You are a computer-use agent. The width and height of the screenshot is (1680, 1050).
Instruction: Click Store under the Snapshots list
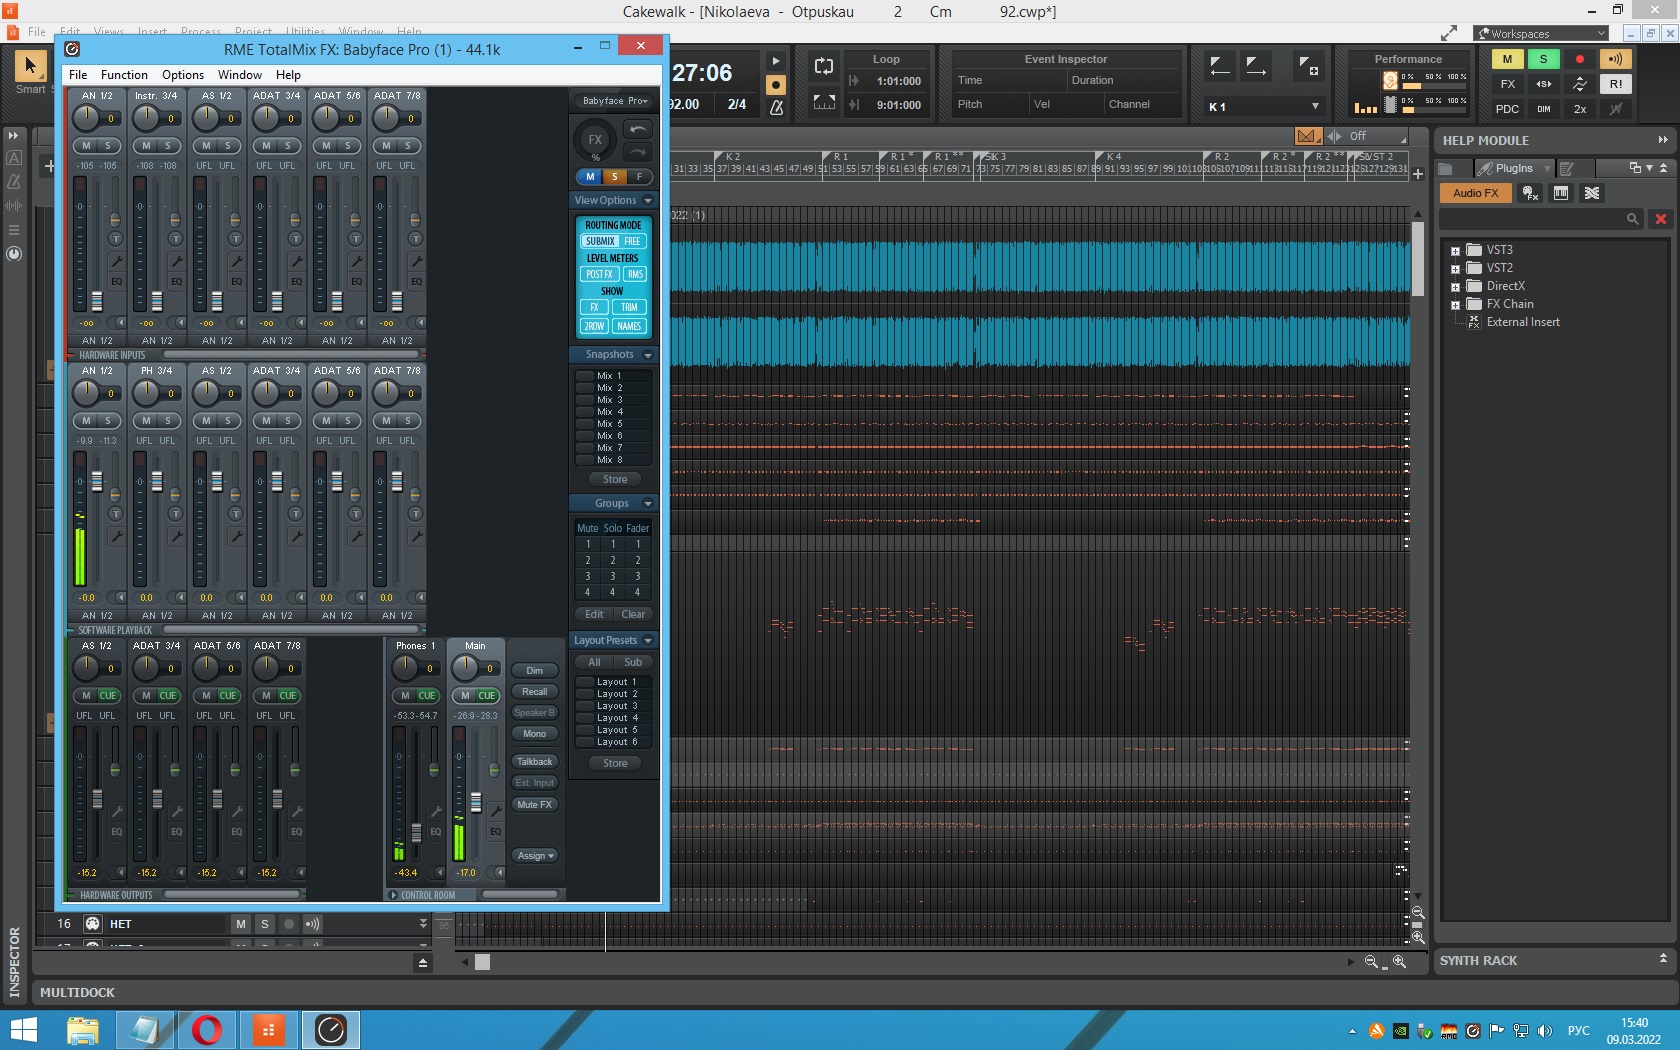(x=615, y=479)
